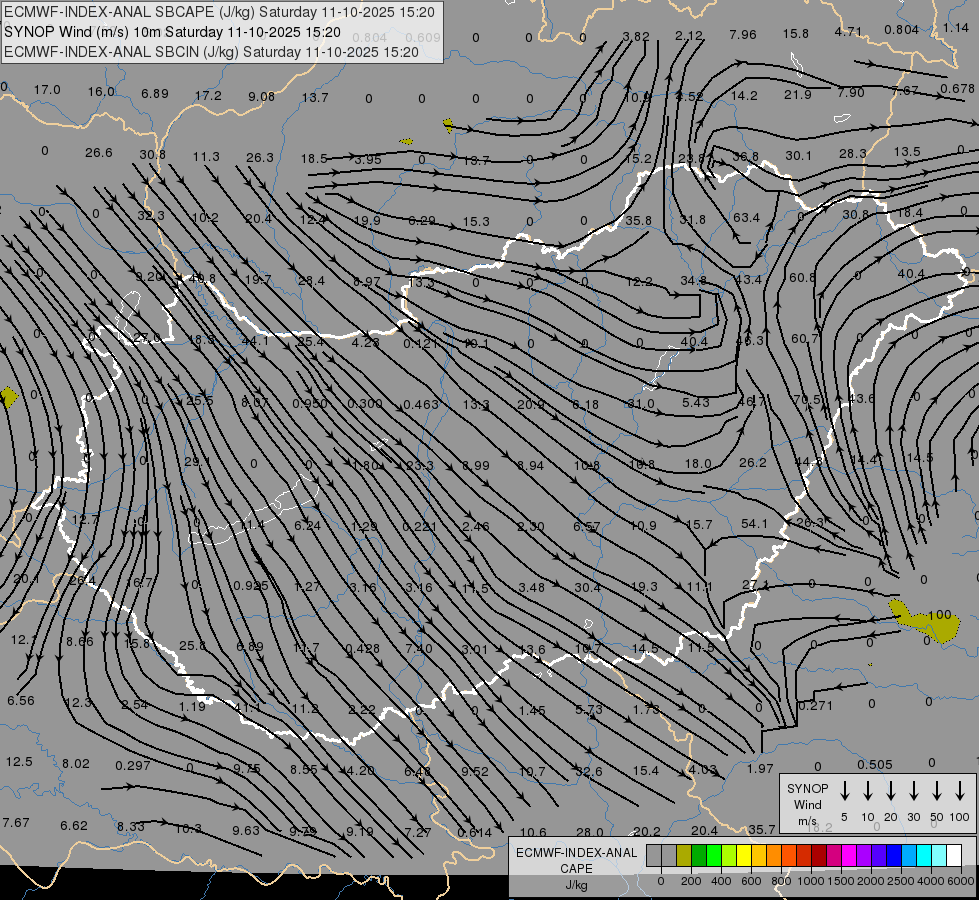Screen dimensions: 979x900
Task: Click the grid value 0.463 on the map
Action: [x=421, y=404]
